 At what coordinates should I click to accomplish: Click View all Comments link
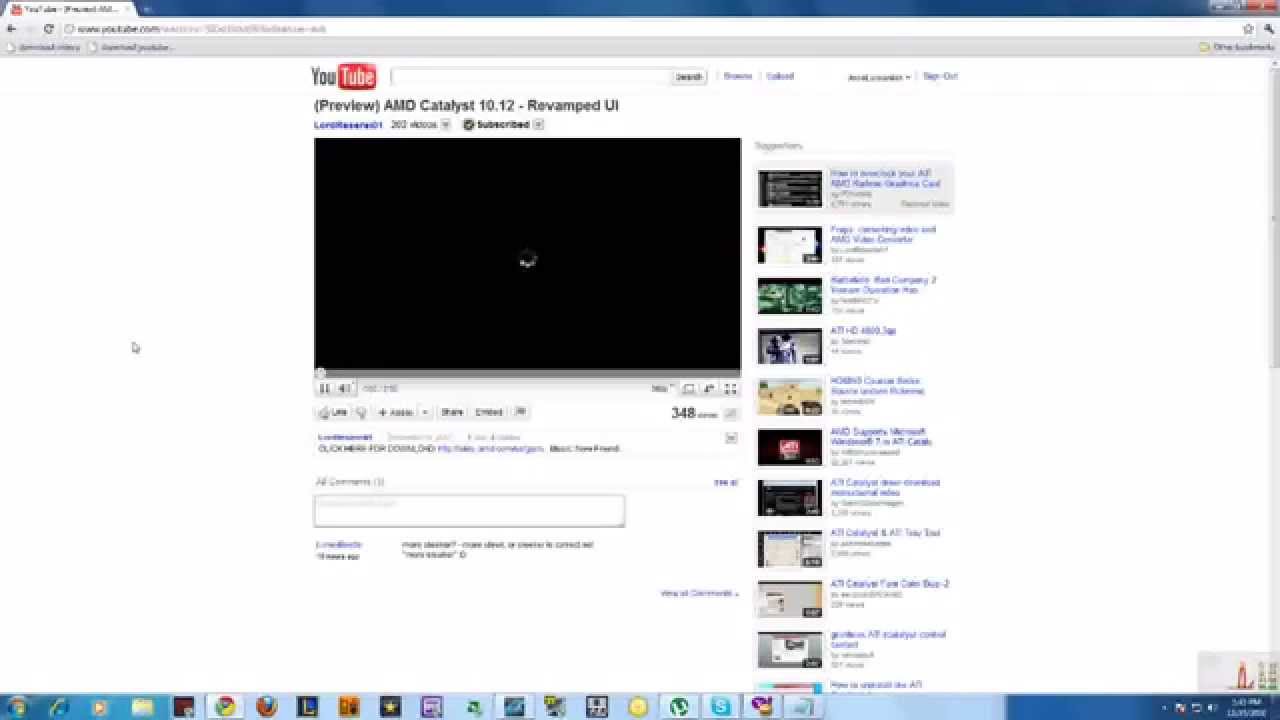[699, 593]
